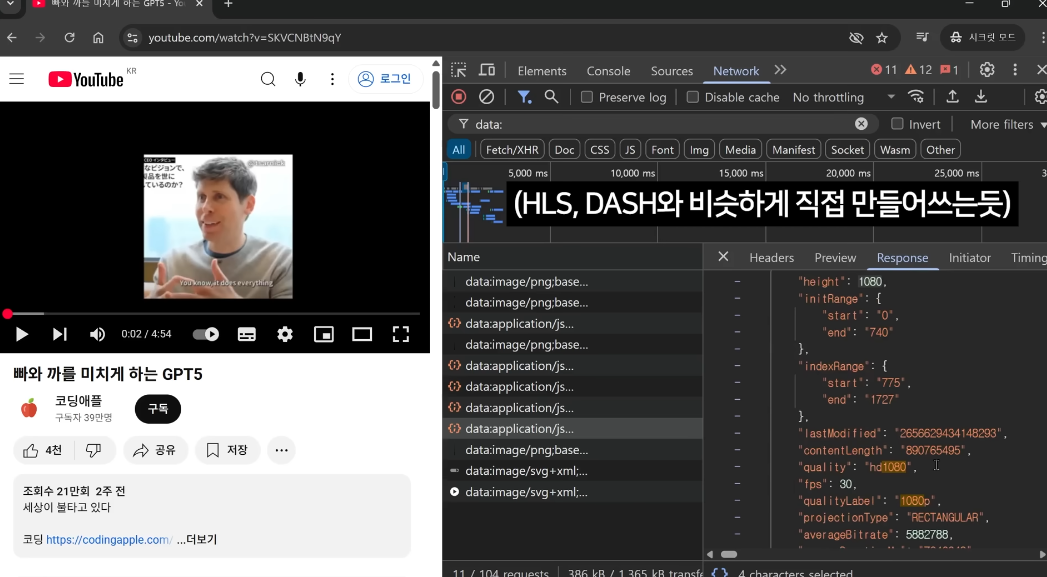This screenshot has height=577, width=1047.
Task: Select the Media filter chip
Action: [x=741, y=150]
